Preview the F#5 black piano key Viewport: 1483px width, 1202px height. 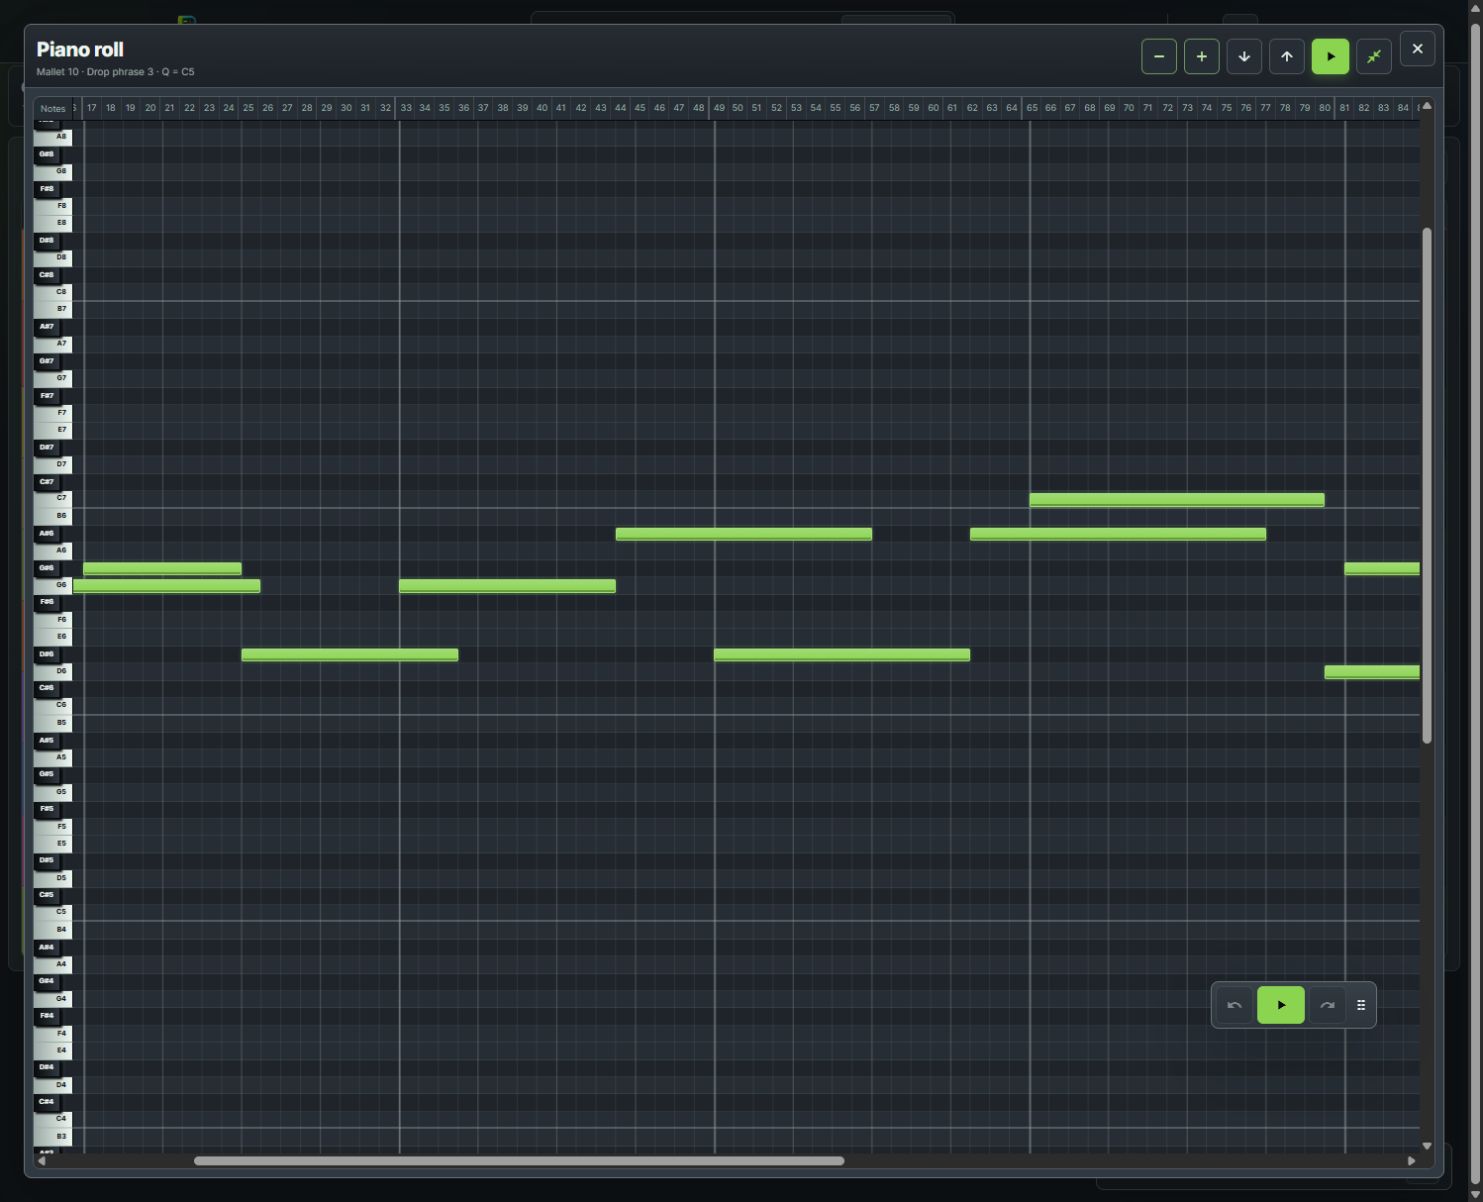[46, 809]
